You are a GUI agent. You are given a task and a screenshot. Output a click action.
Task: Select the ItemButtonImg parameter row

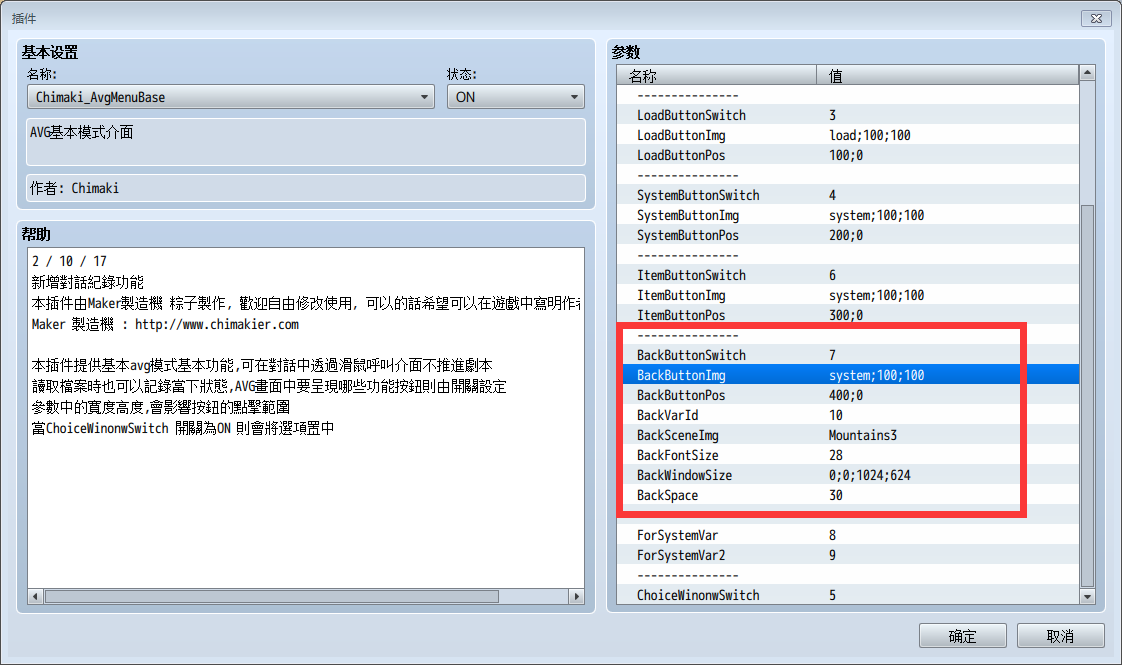848,296
